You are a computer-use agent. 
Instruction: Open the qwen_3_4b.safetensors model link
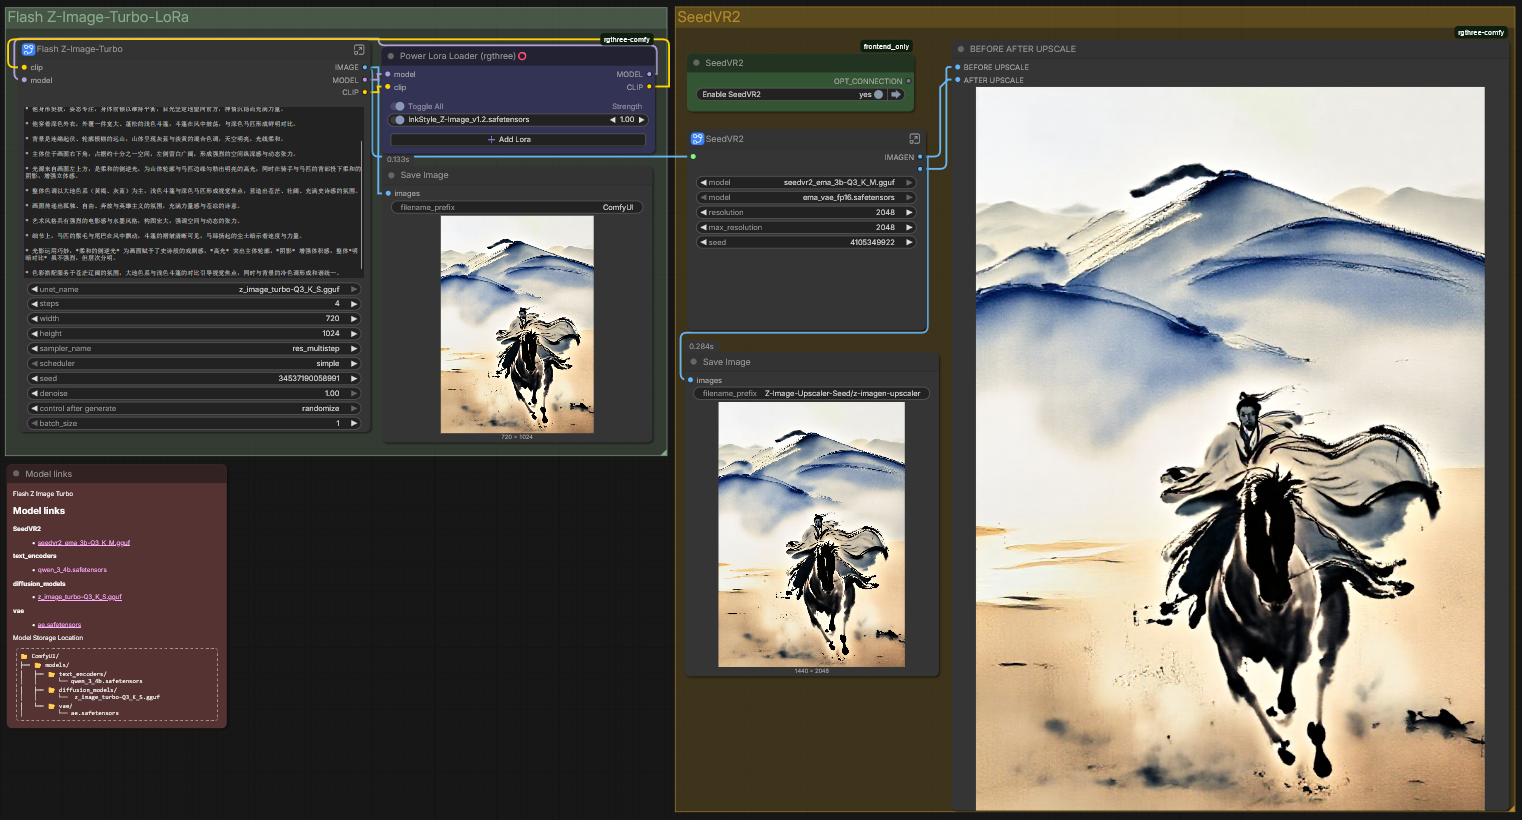click(72, 570)
